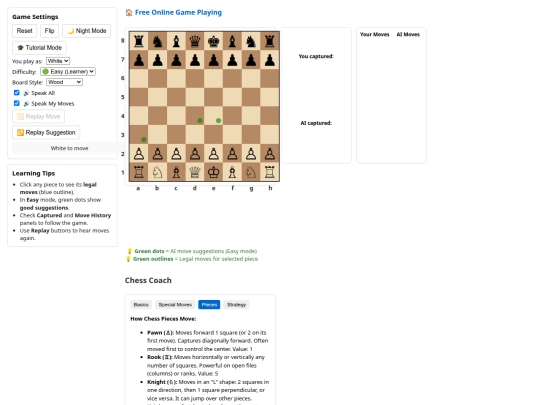This screenshot has width=540, height=405.
Task: Select the white knight on g1
Action: pyautogui.click(x=251, y=172)
